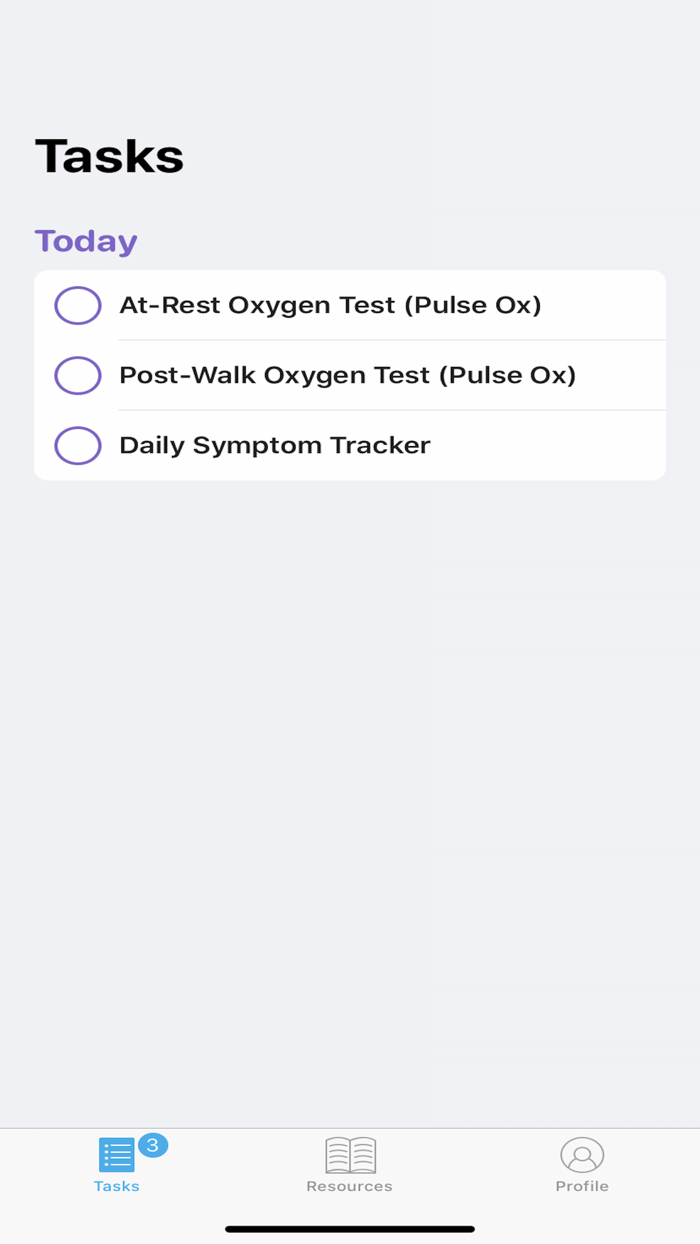
Task: Tap the blue badge showing 3
Action: tap(153, 1145)
